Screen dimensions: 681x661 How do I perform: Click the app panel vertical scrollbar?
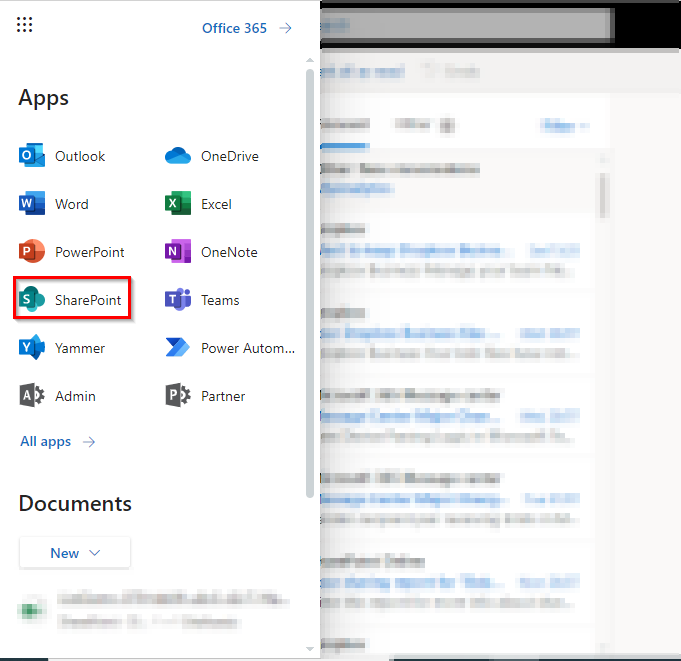[310, 283]
